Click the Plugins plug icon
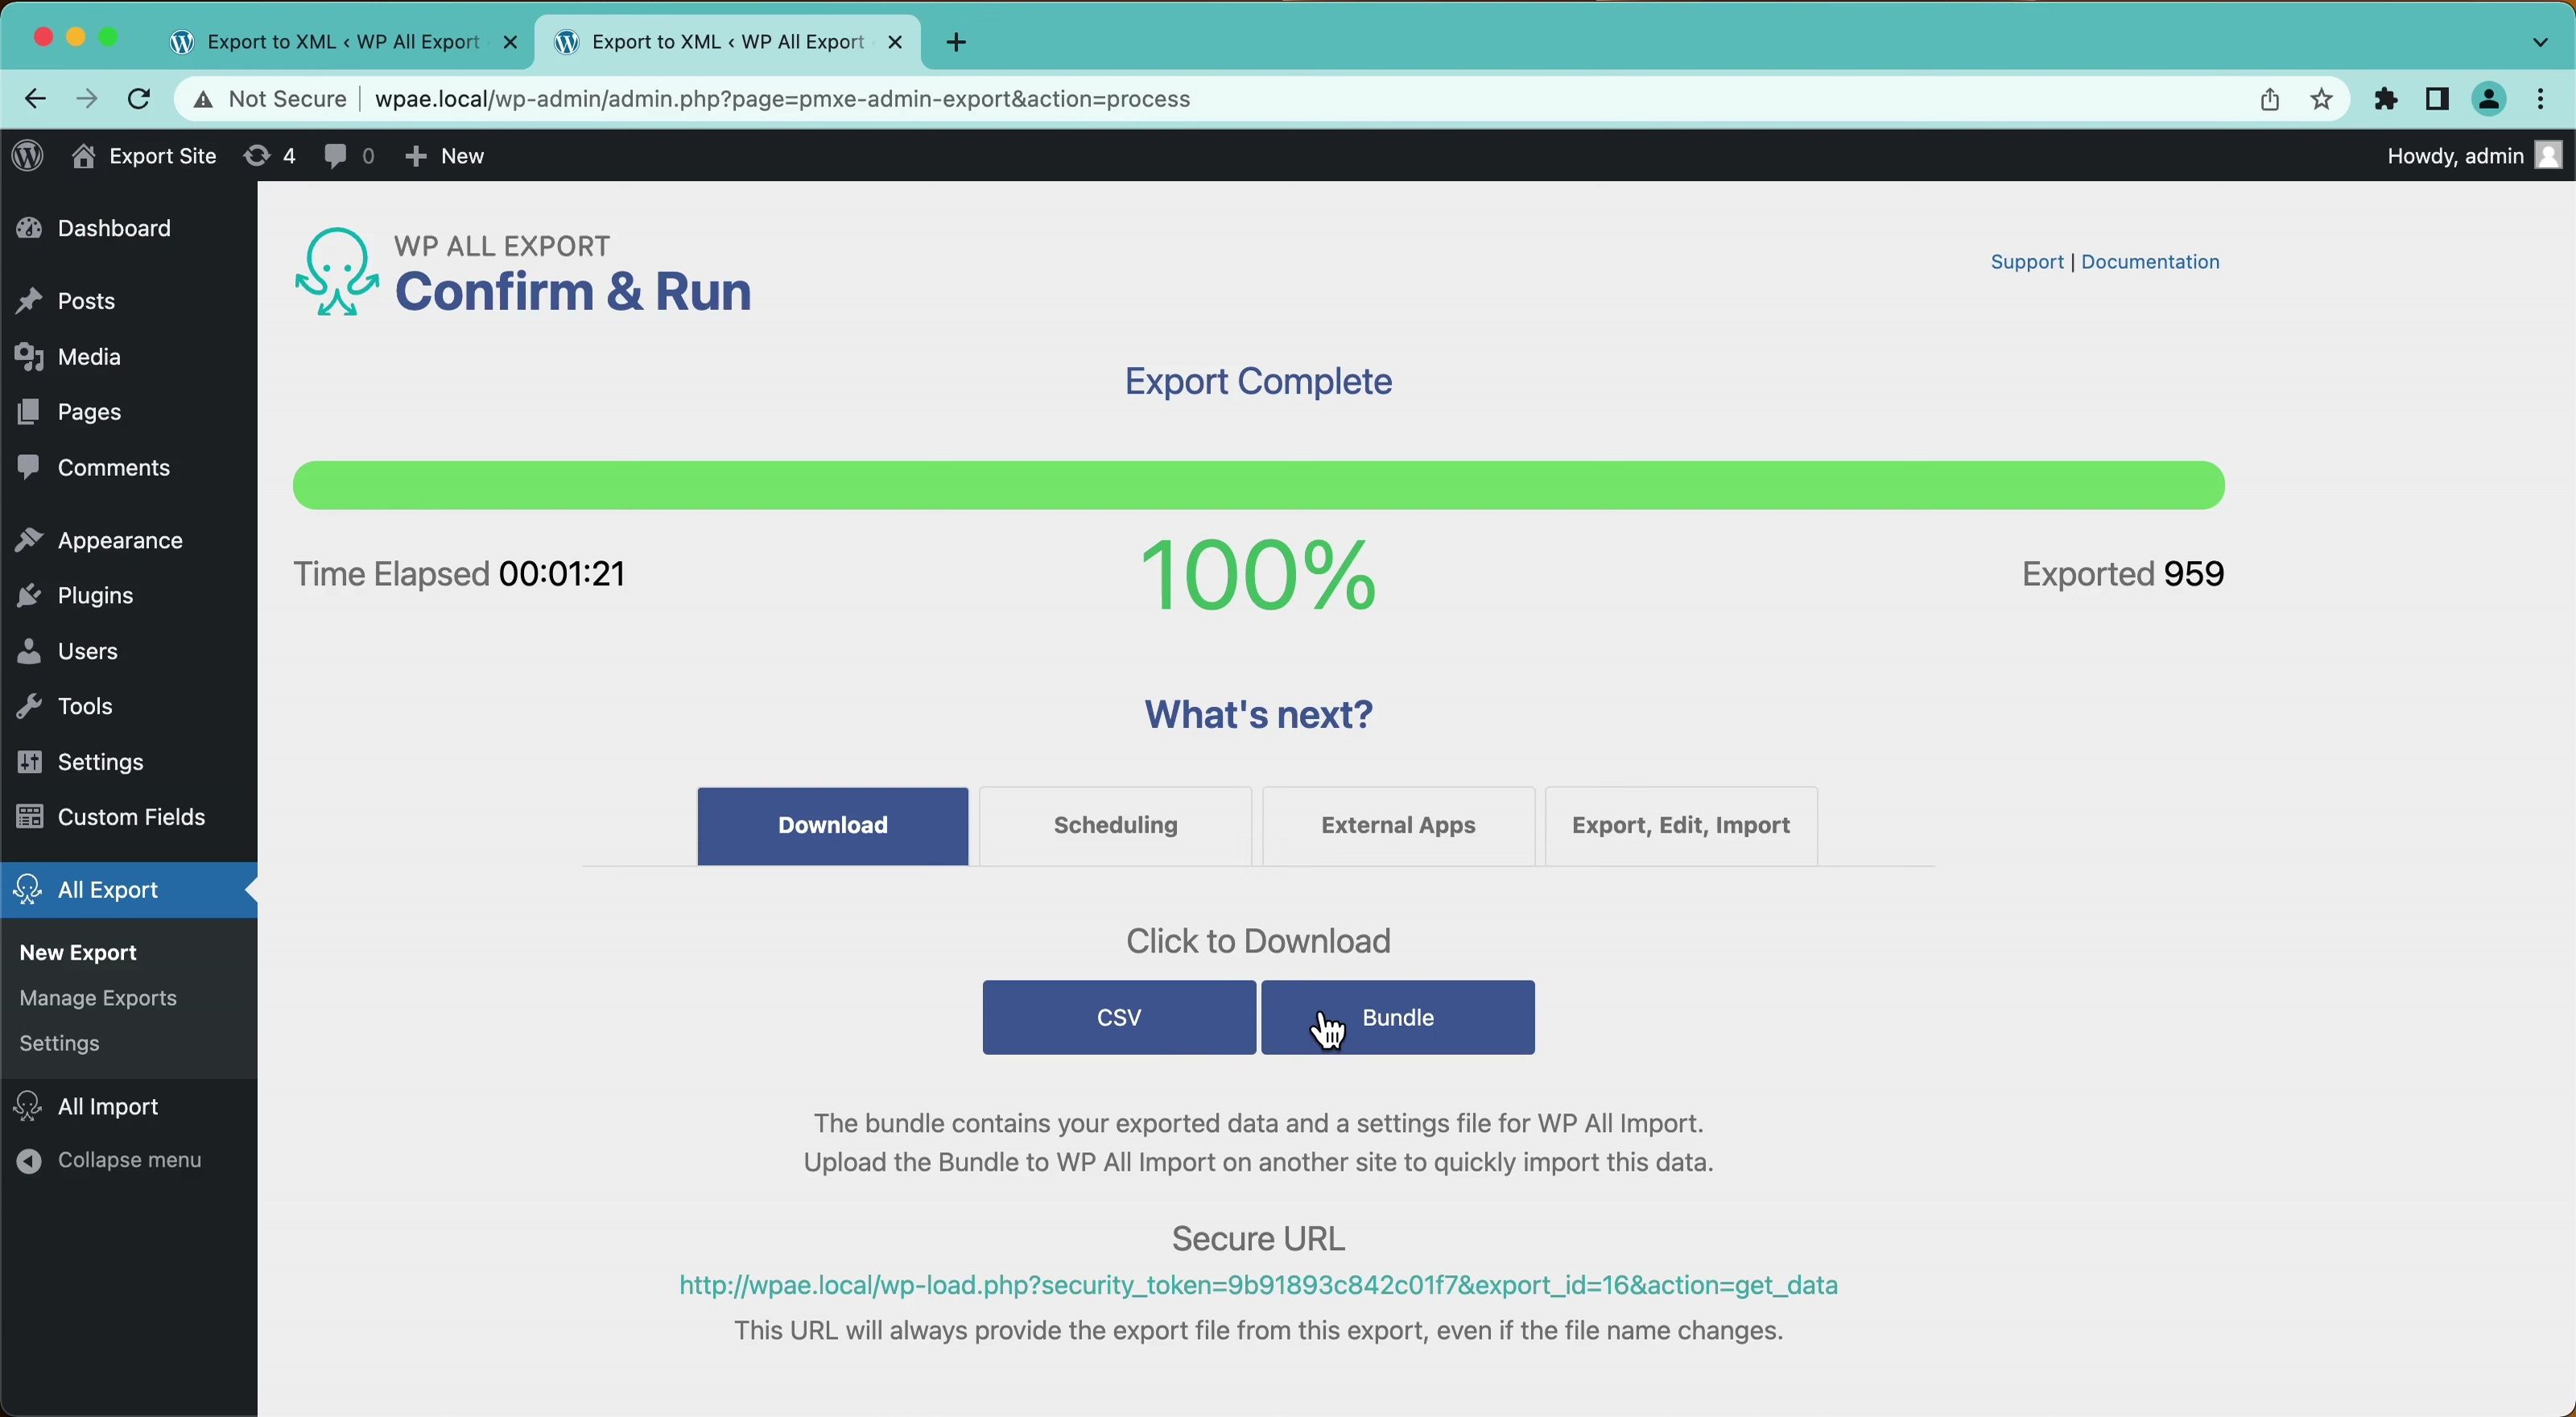 point(29,597)
